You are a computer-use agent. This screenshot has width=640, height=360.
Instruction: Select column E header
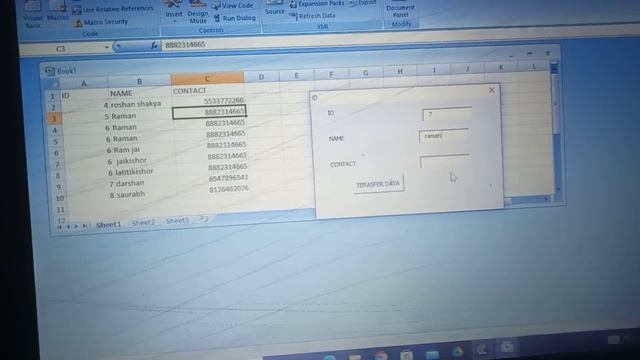coord(296,75)
